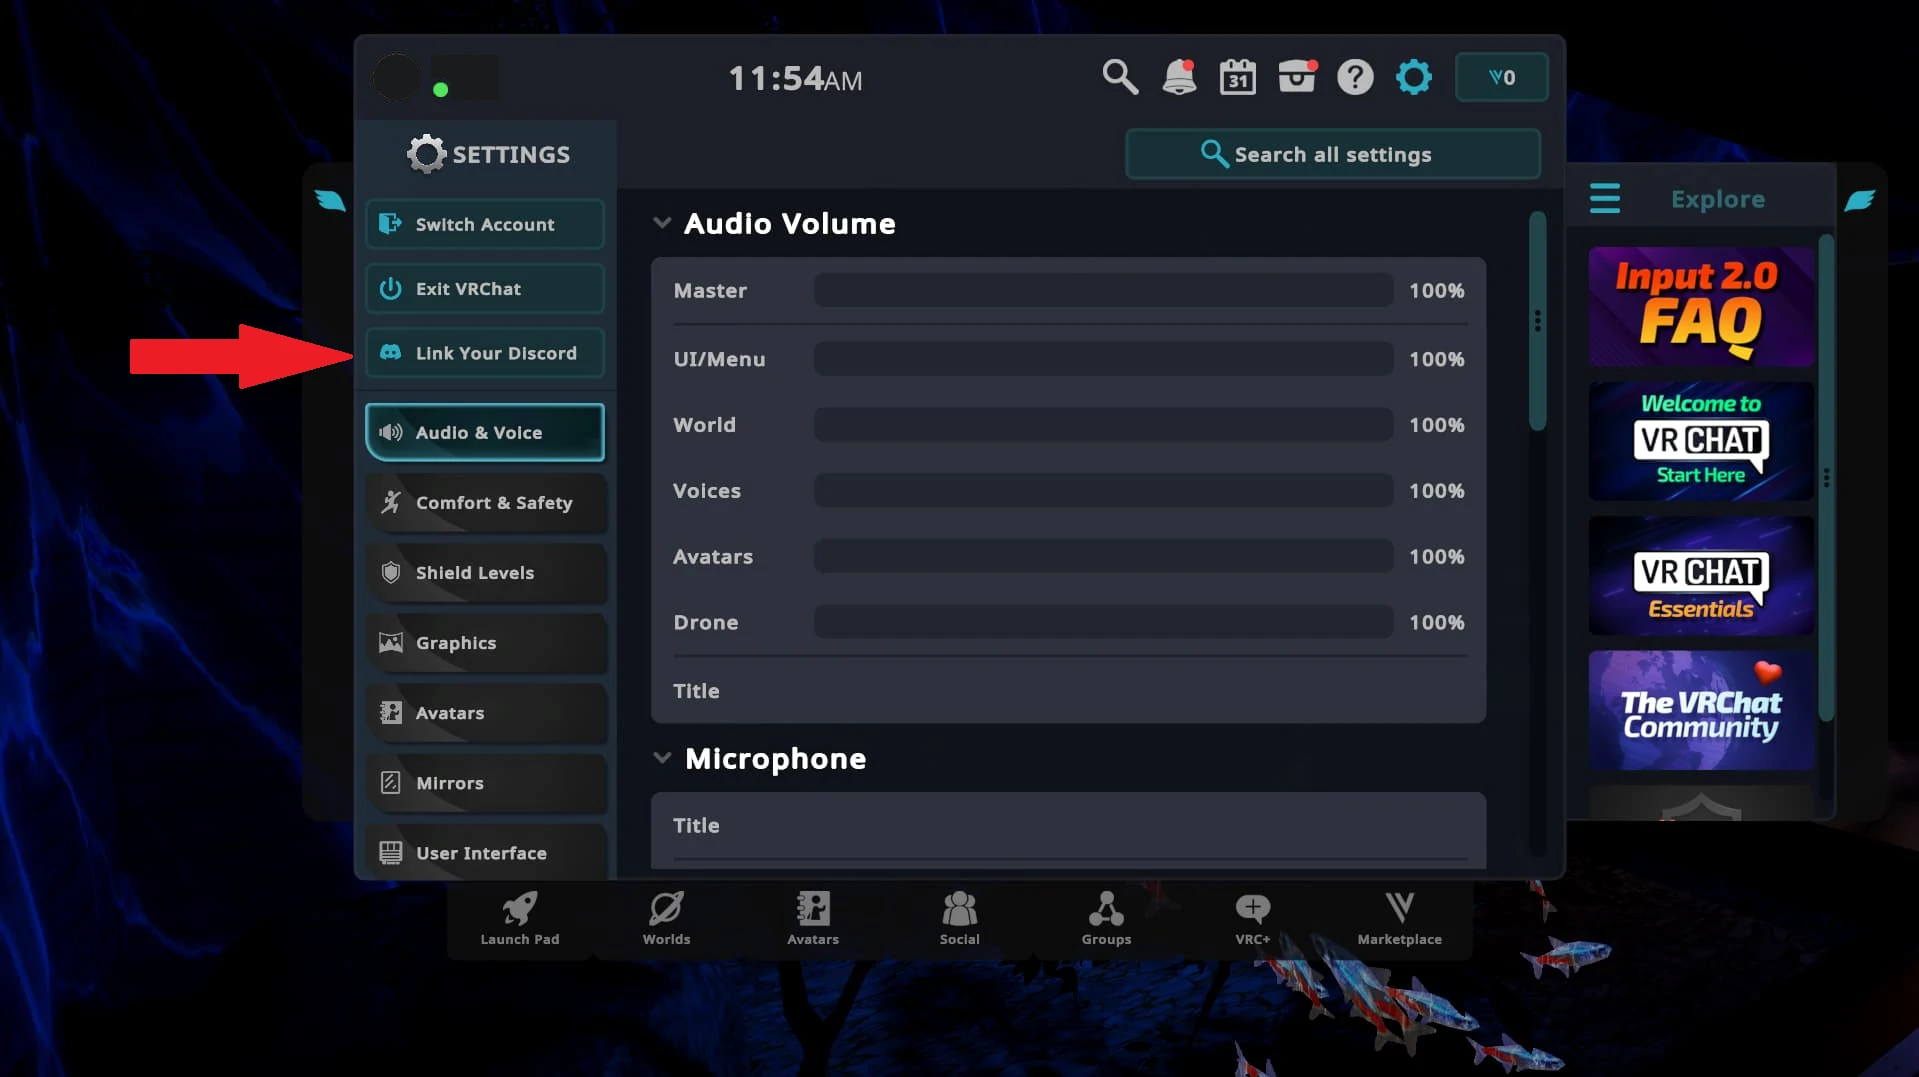The image size is (1919, 1077).
Task: Click the Master 100% value
Action: tap(1436, 290)
